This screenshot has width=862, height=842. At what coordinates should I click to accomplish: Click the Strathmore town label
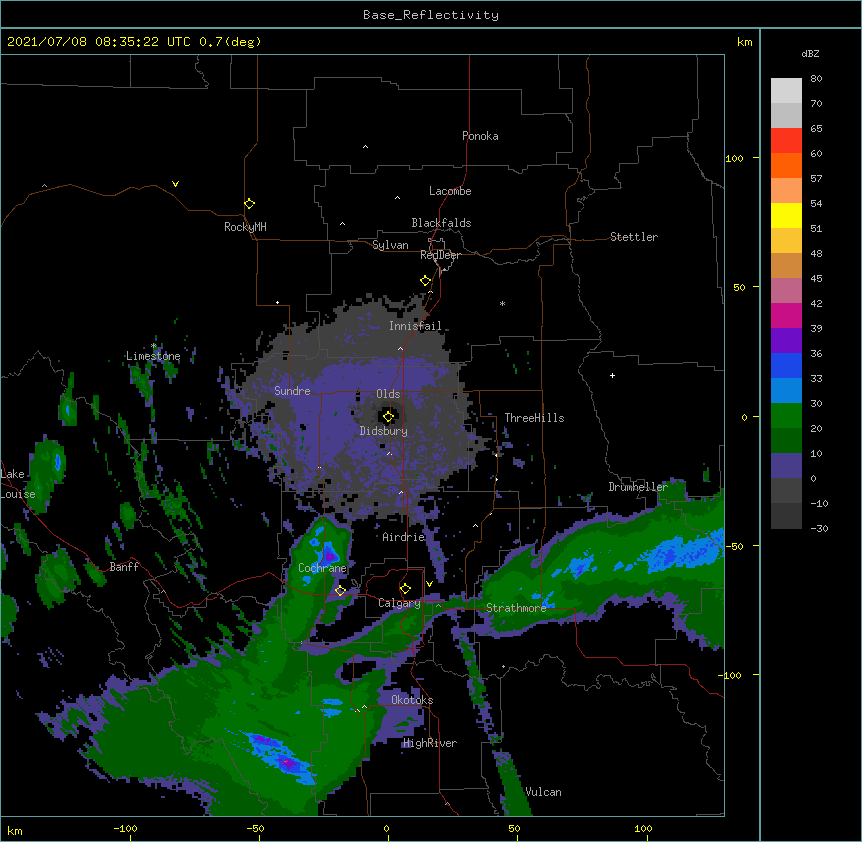click(x=516, y=608)
